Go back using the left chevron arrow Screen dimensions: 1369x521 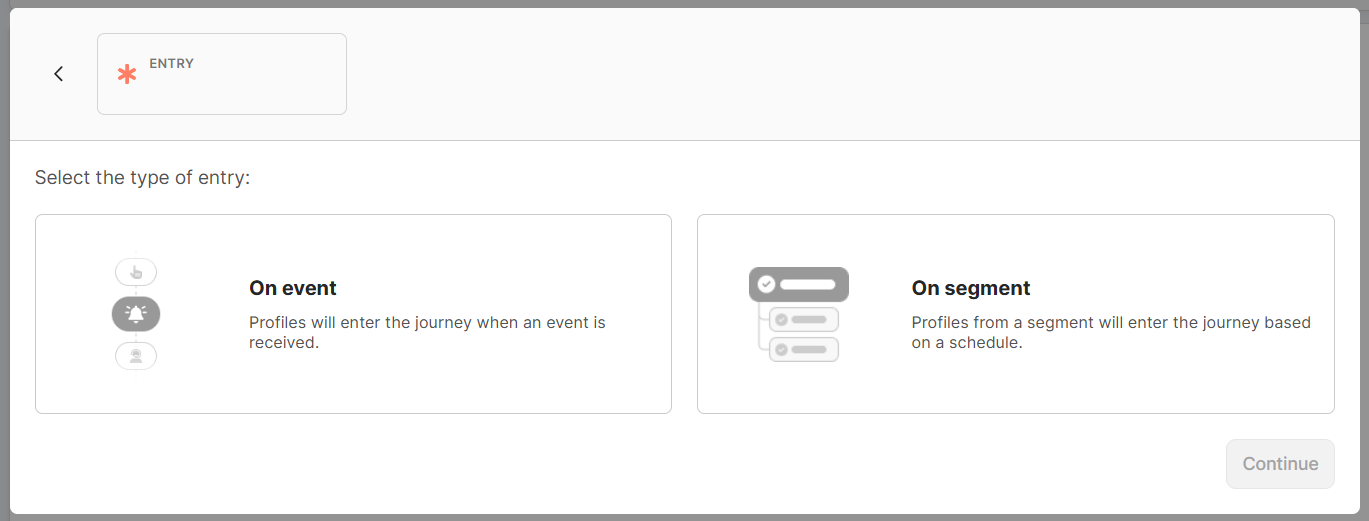(59, 73)
